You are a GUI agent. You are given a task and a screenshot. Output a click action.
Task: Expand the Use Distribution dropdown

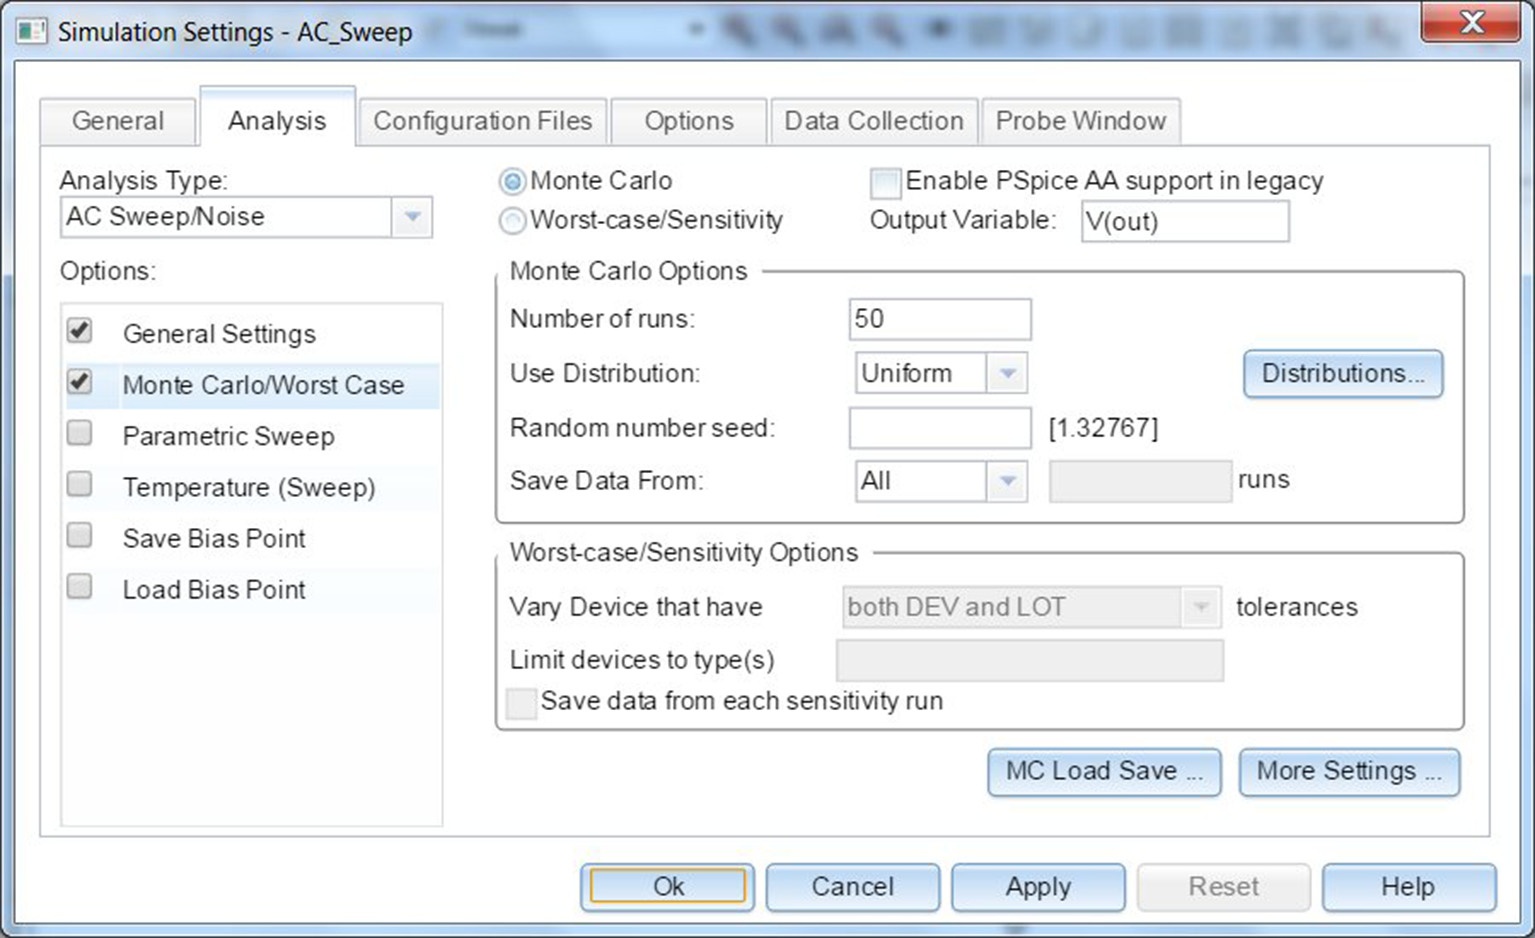(x=1007, y=374)
